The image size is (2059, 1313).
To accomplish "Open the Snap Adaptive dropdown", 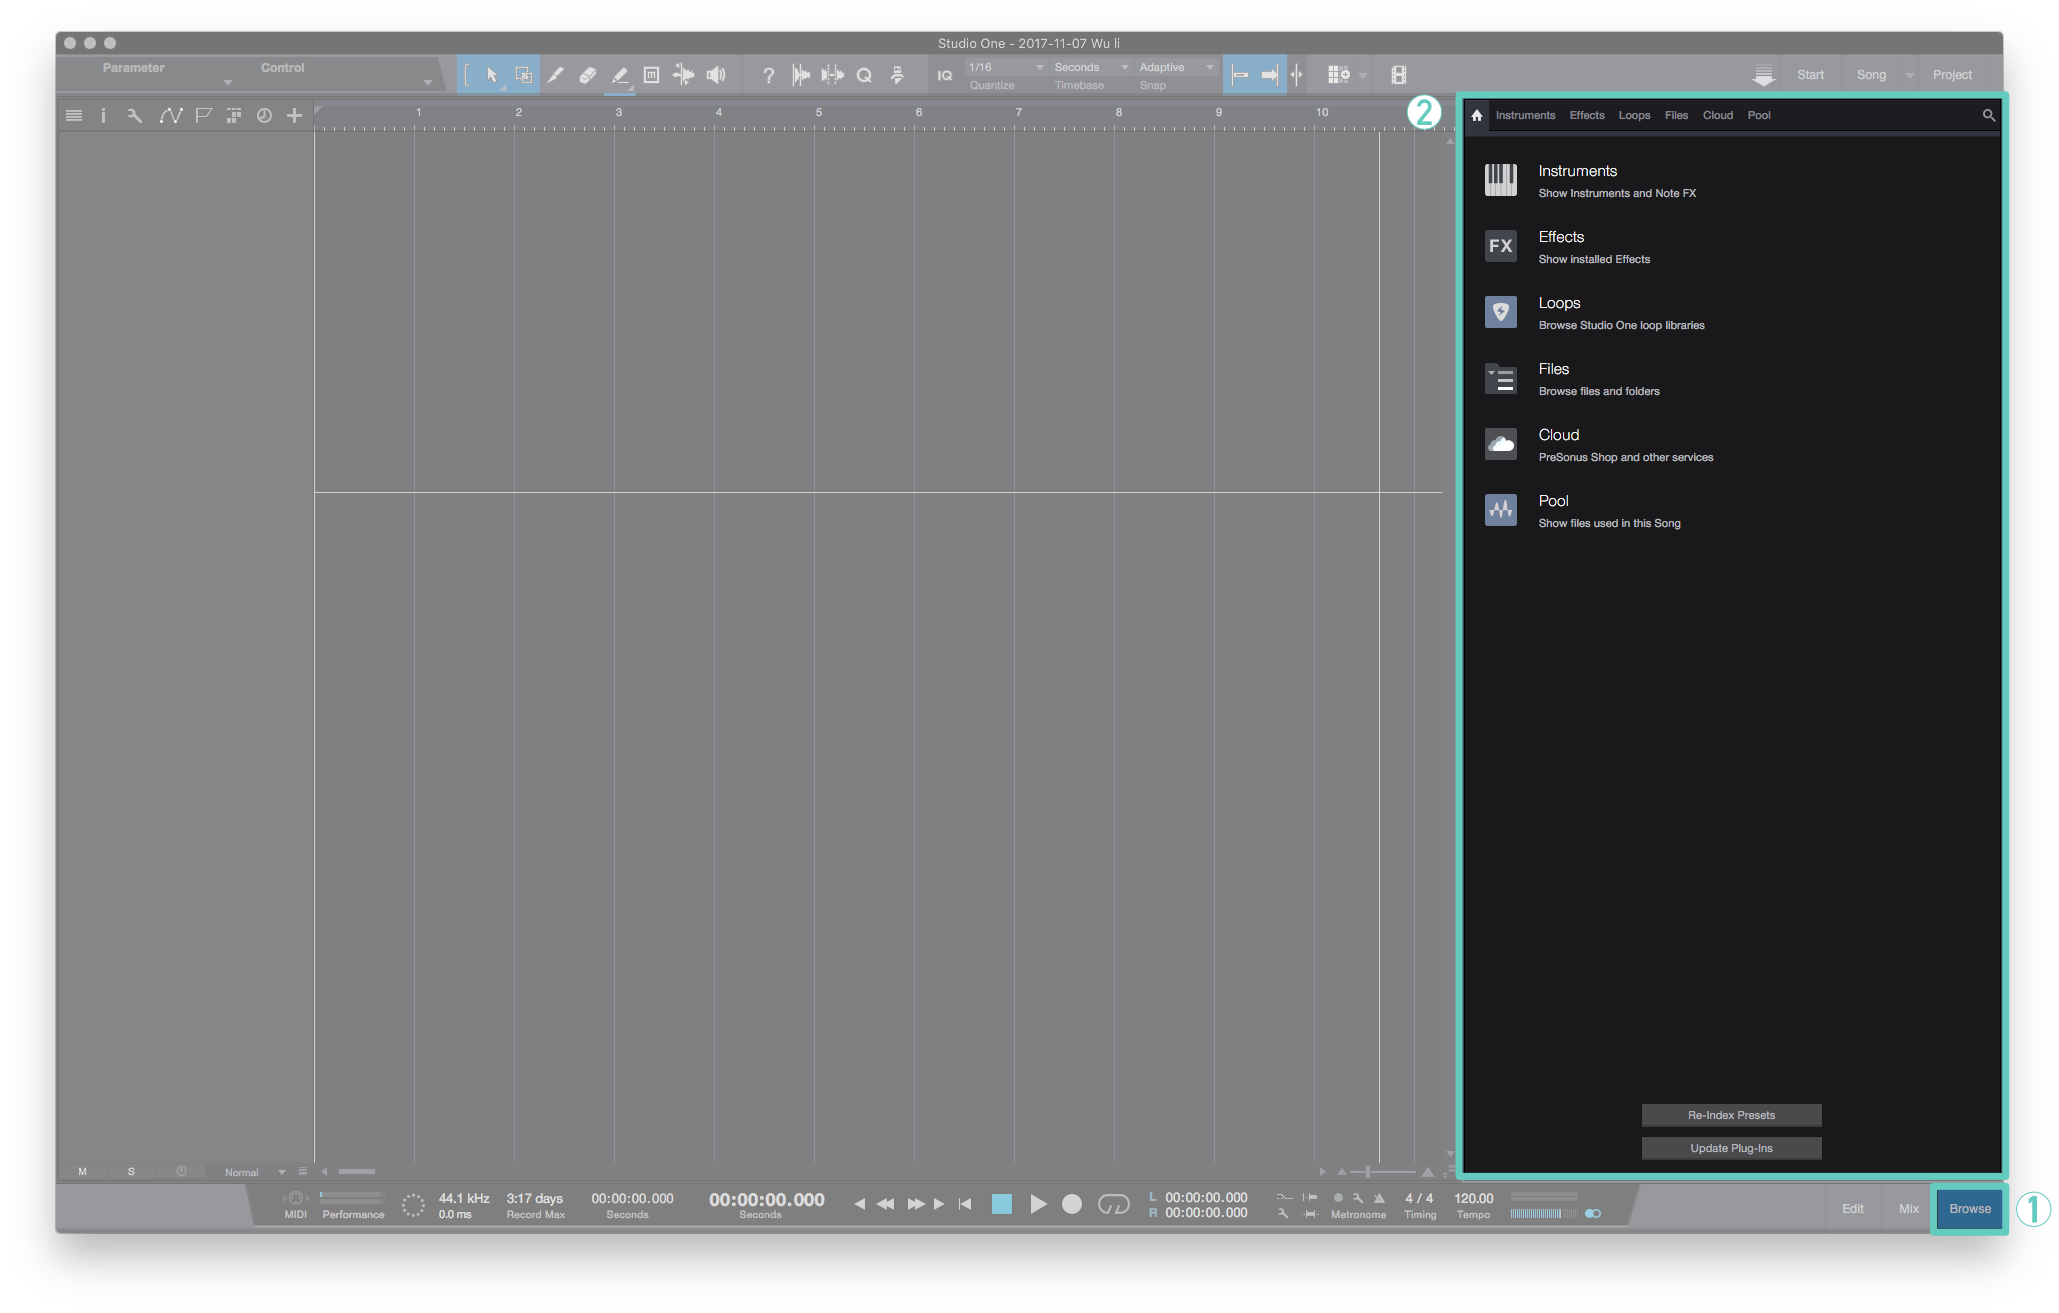I will click(1177, 67).
